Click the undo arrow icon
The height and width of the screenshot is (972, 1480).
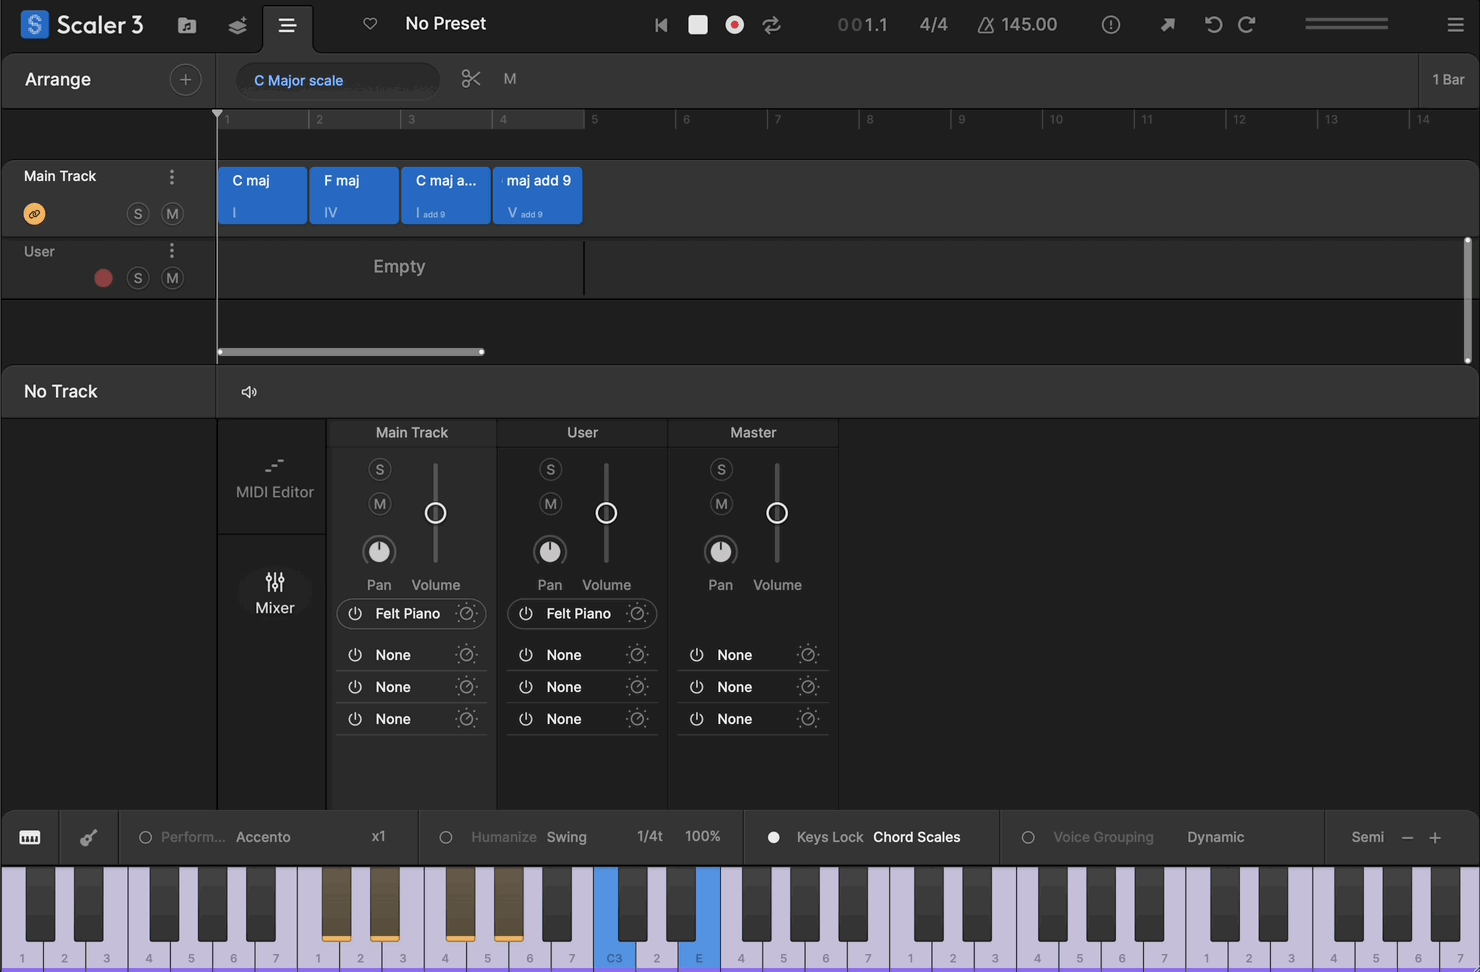pos(1213,25)
